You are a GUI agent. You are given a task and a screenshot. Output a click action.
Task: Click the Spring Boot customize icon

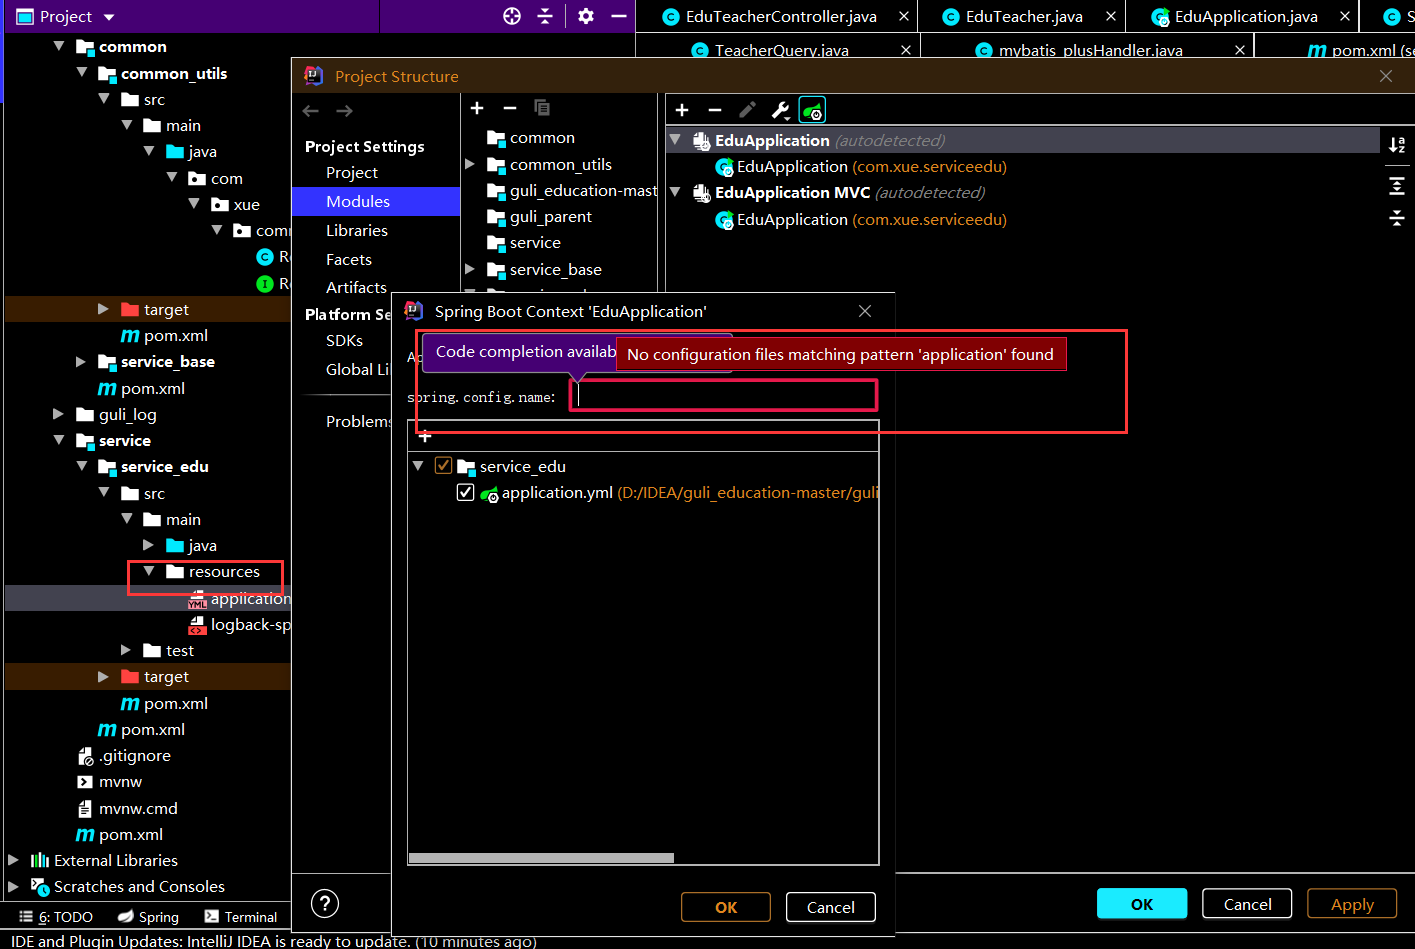pyautogui.click(x=812, y=110)
